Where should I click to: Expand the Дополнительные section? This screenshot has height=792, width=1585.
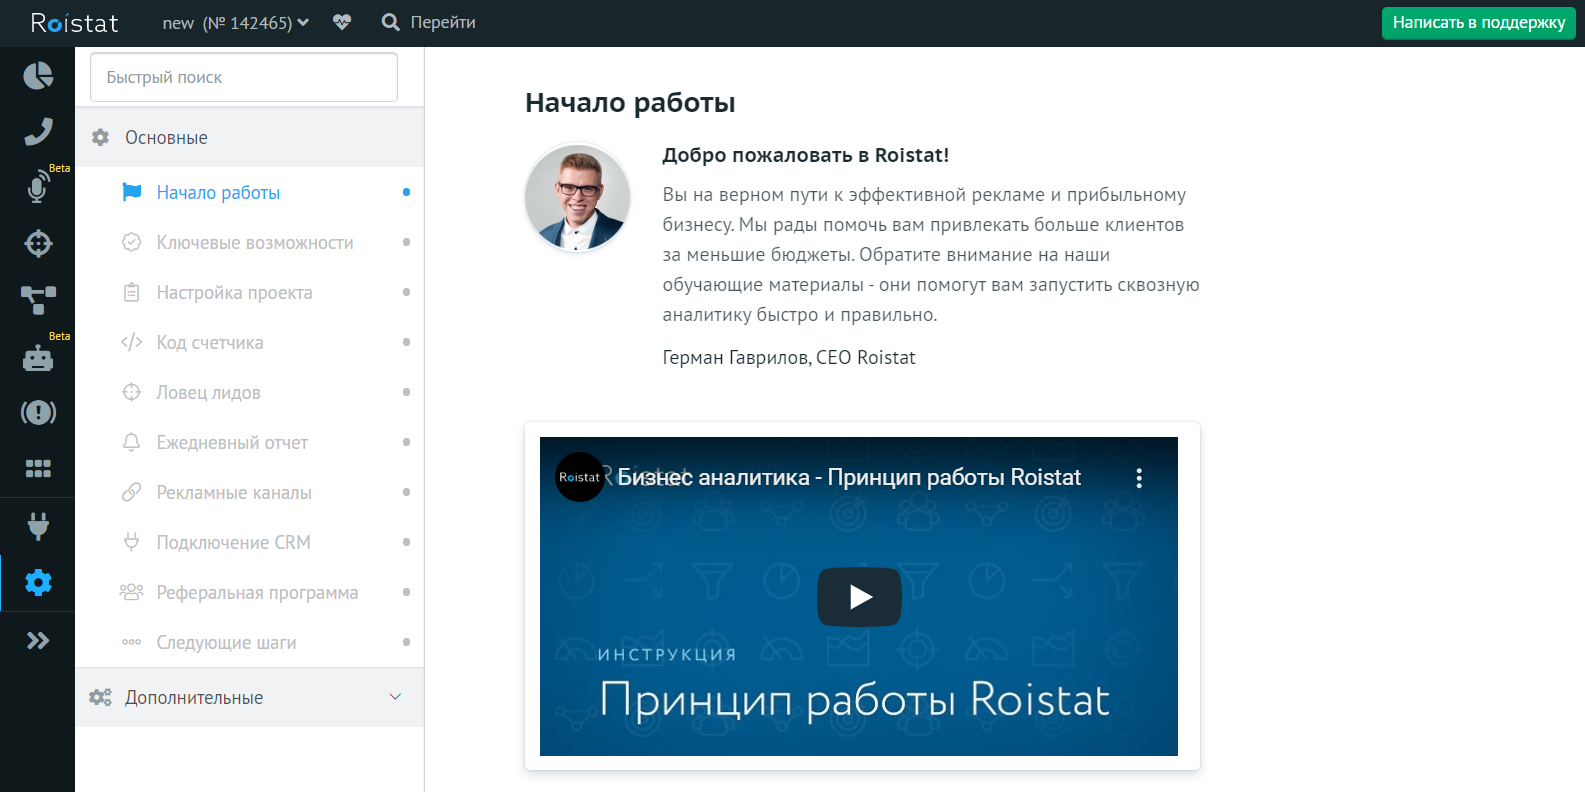click(x=250, y=697)
